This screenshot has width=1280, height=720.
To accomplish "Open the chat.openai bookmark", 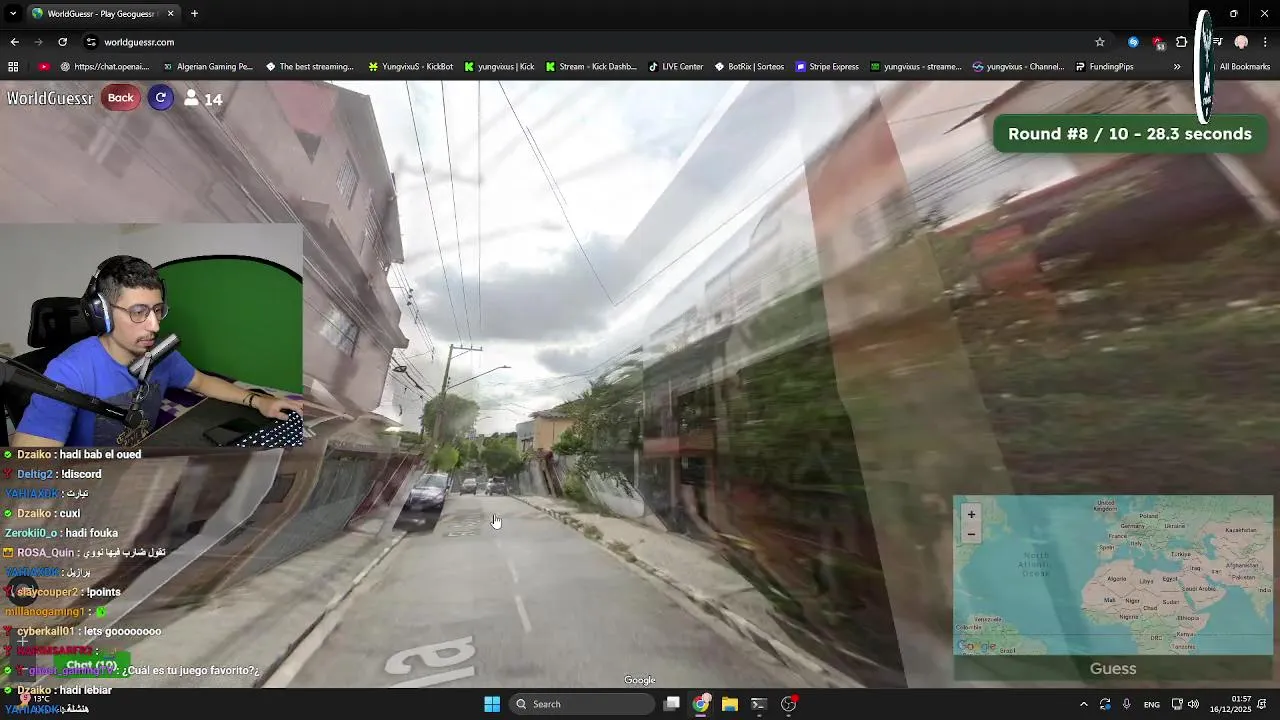I will [x=104, y=67].
